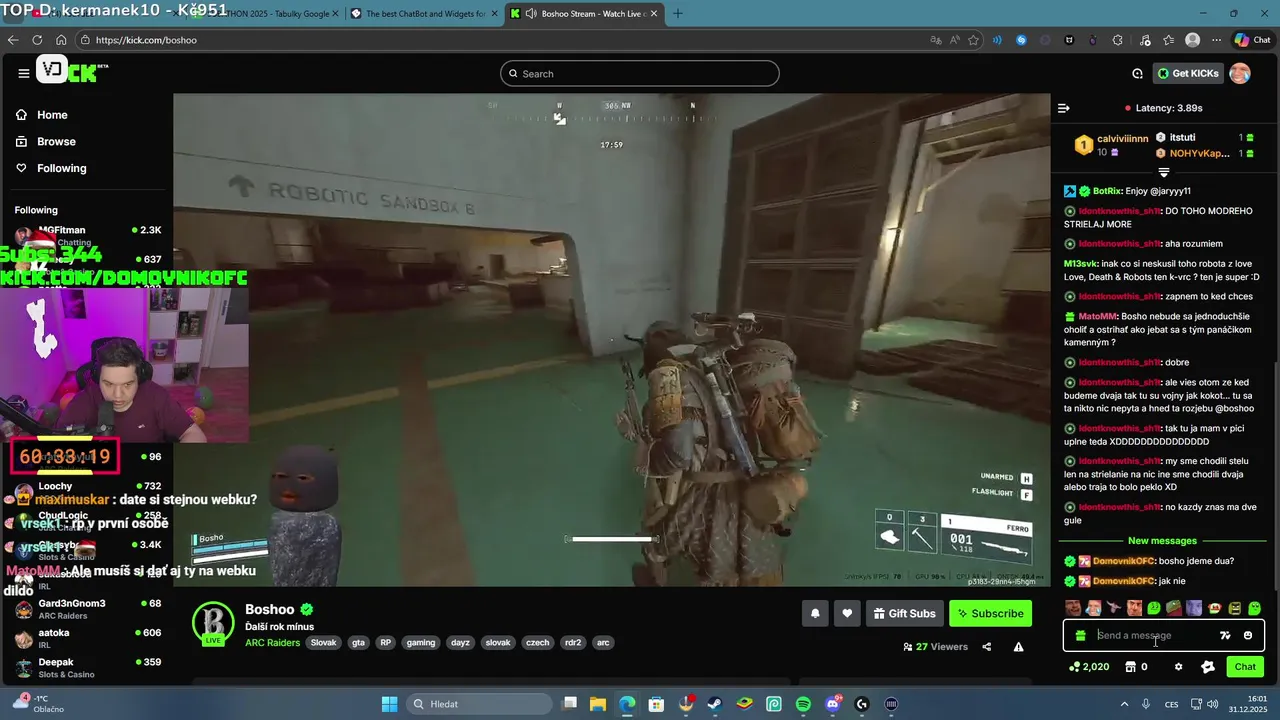Collapse the chat panel
1280x720 pixels.
point(1064,108)
